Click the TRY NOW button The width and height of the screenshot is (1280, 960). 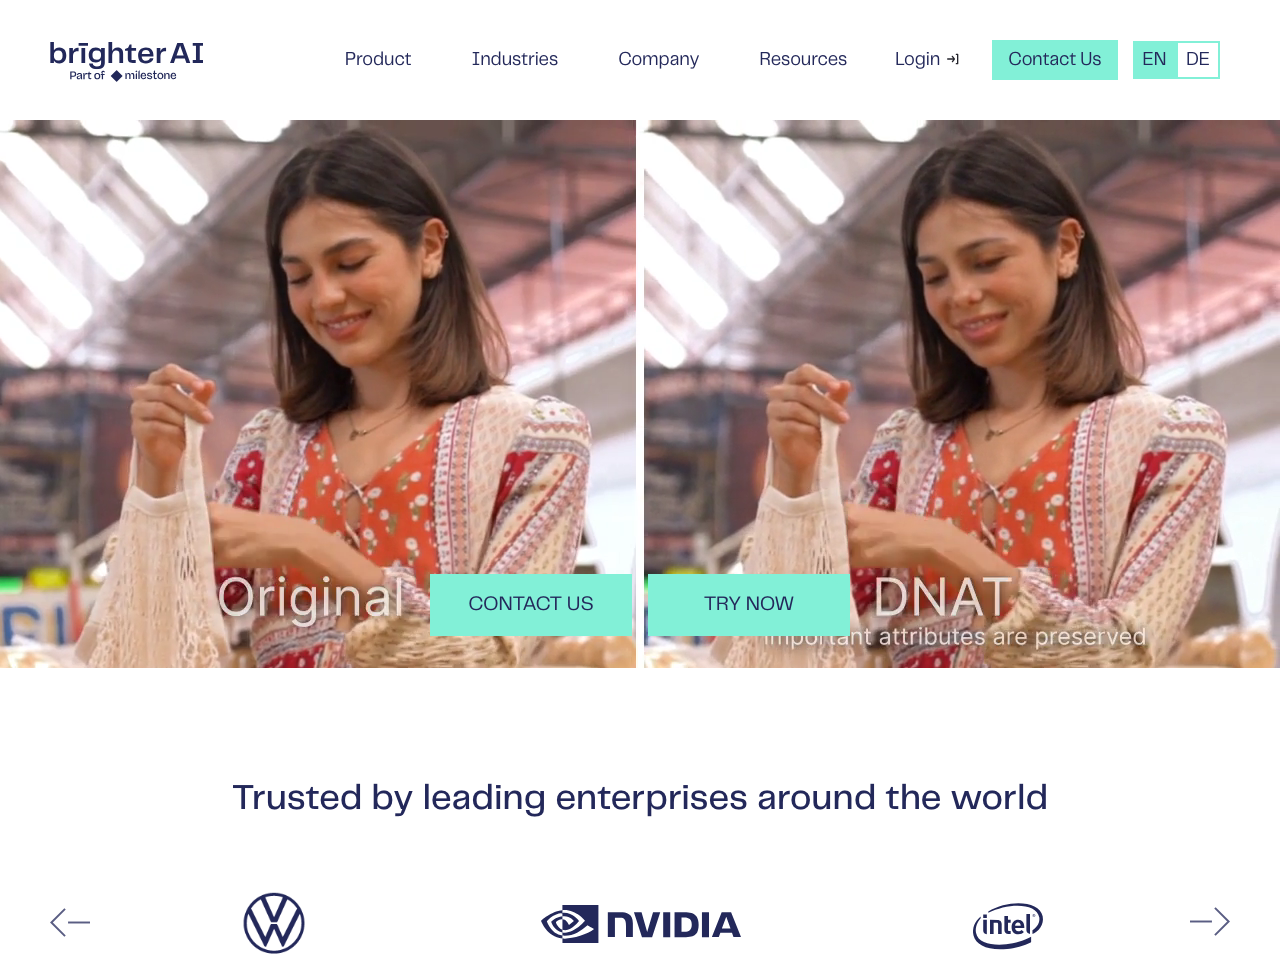point(749,604)
